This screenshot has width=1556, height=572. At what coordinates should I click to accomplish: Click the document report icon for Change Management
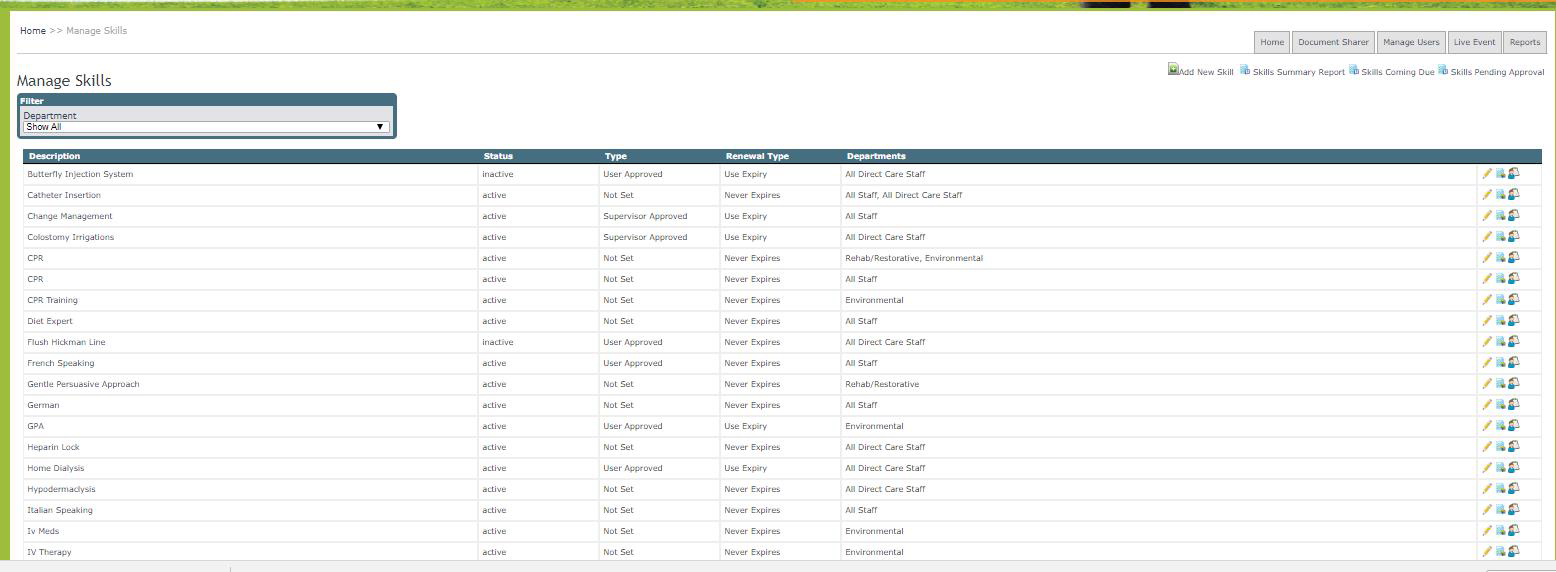1500,216
